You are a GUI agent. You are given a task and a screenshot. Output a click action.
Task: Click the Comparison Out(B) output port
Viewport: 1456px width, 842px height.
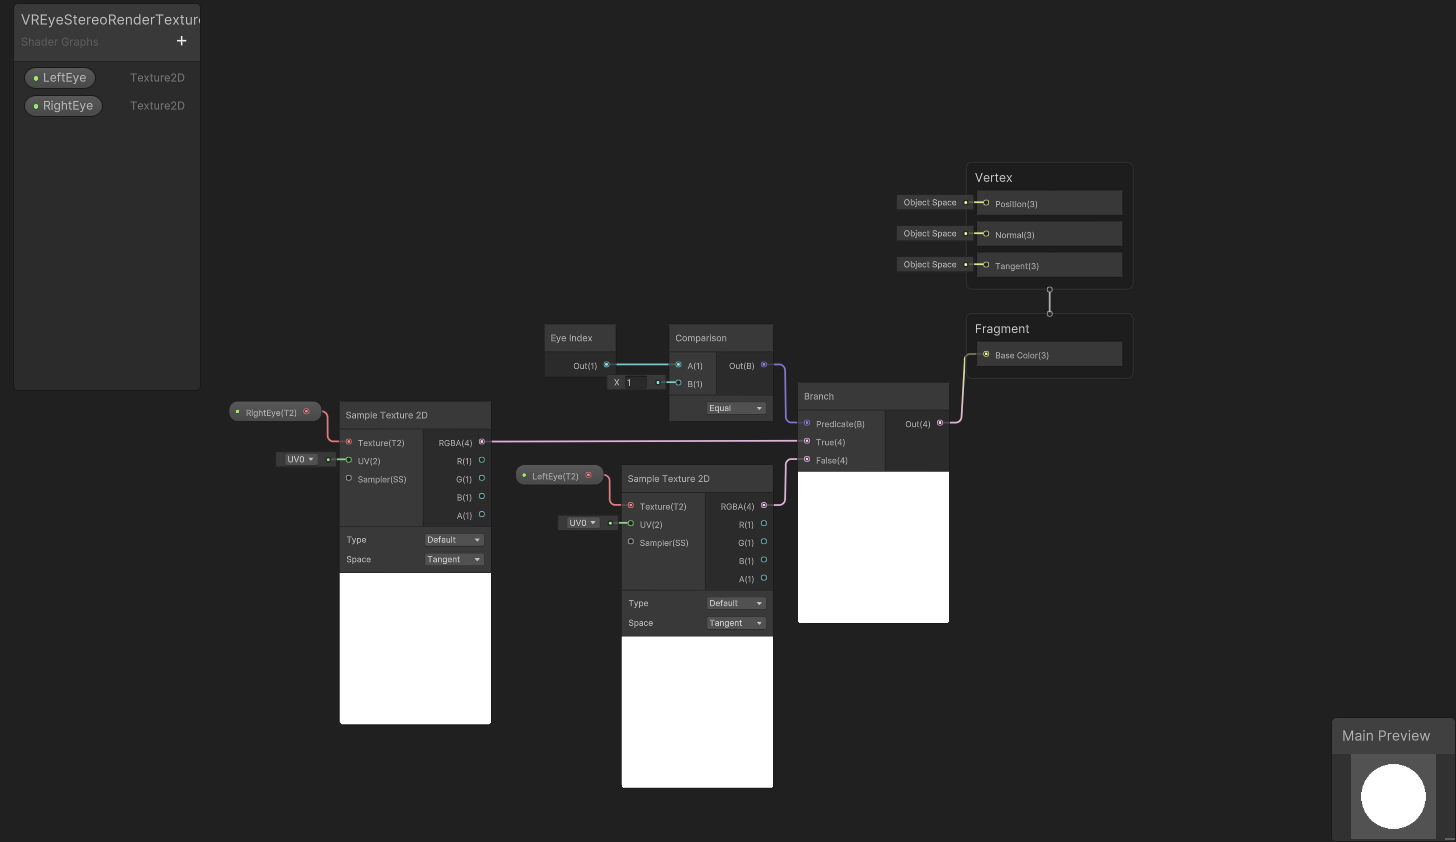coord(764,365)
